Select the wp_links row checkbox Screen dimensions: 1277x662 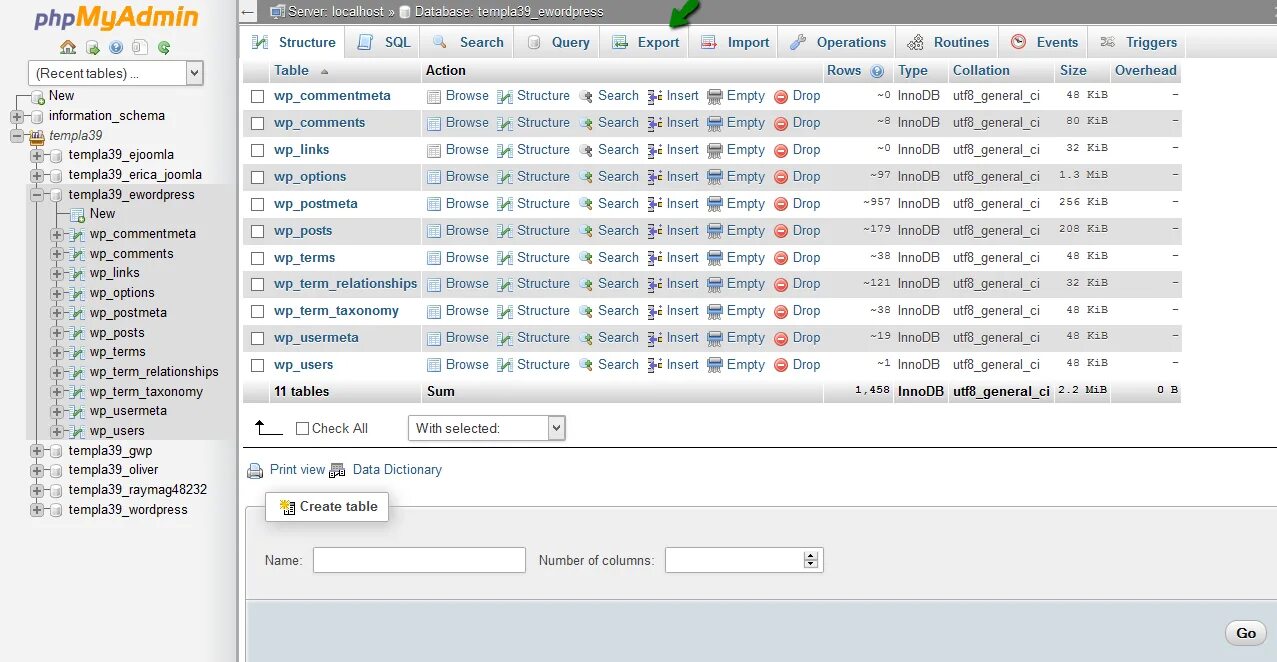click(257, 151)
